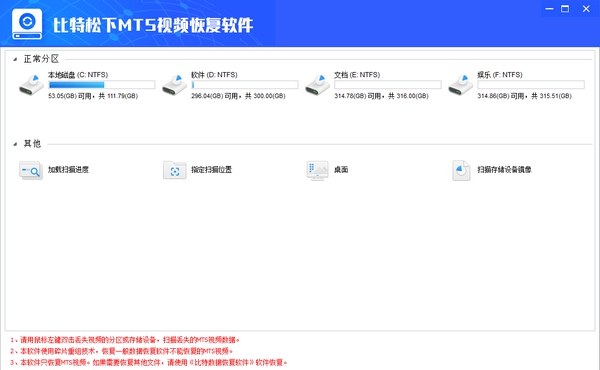Click the 加载扫描进度 magnifier icon
Viewport: 600px width, 370px height.
(31, 170)
